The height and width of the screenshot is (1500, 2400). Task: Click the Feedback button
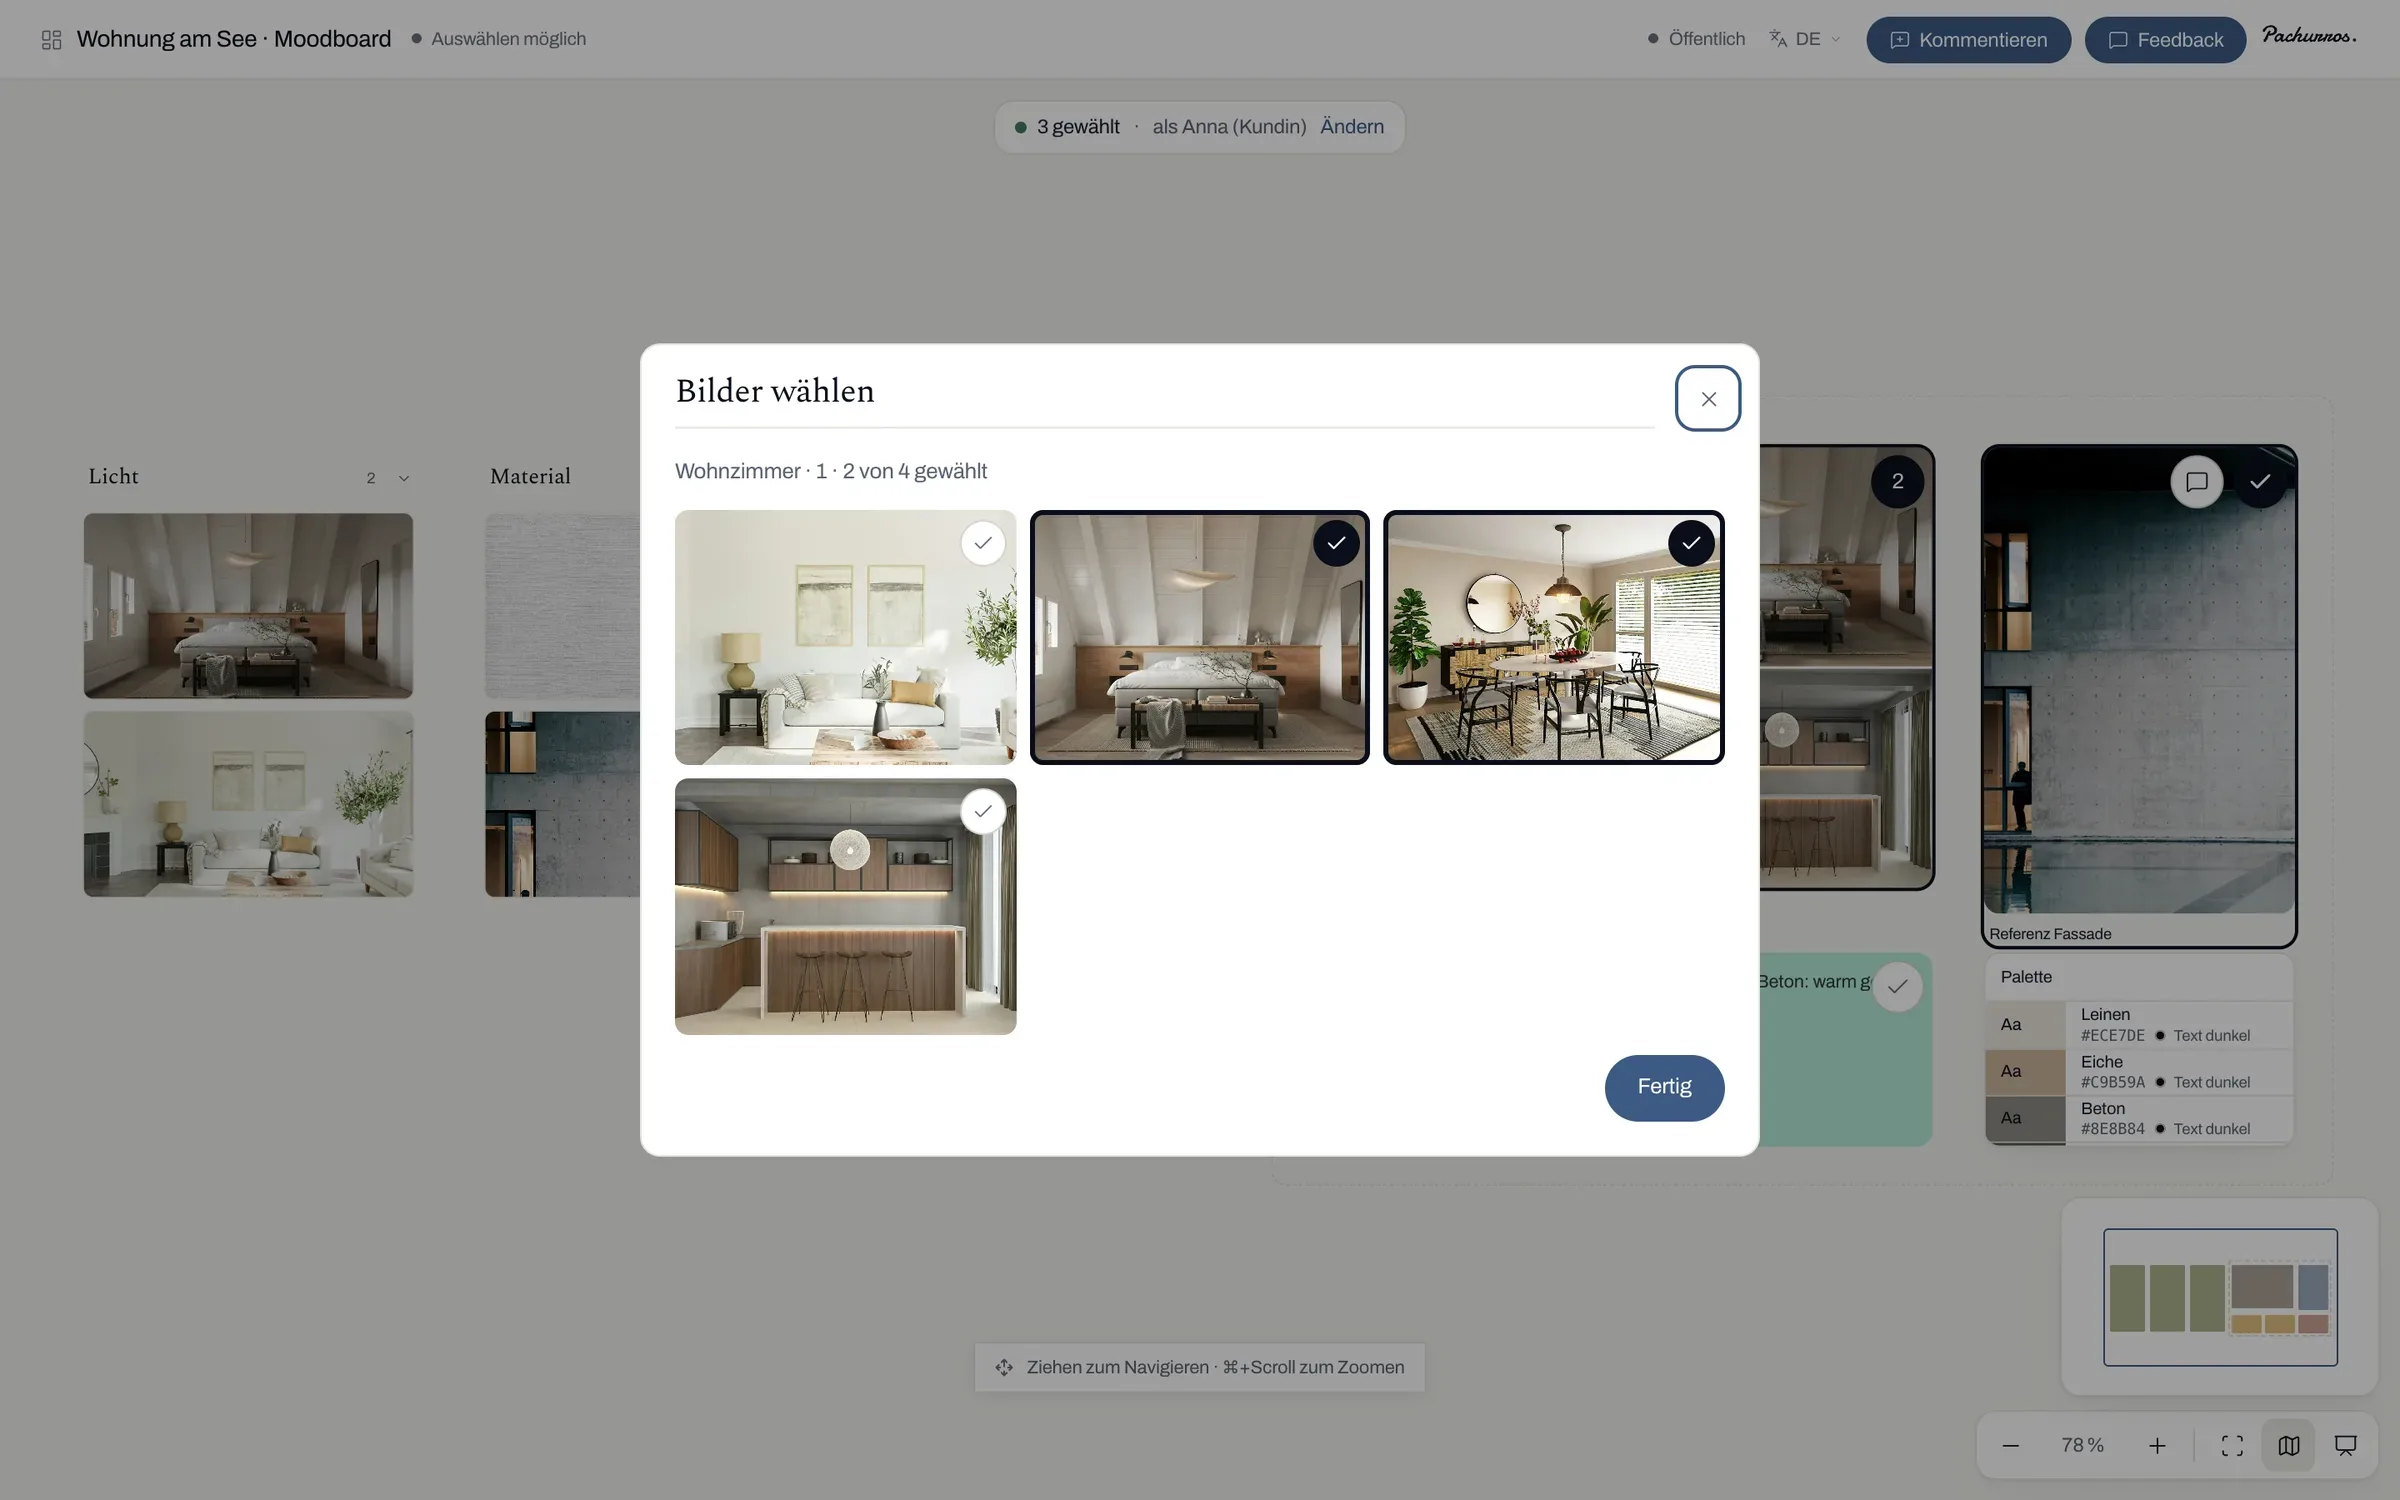(x=2165, y=40)
